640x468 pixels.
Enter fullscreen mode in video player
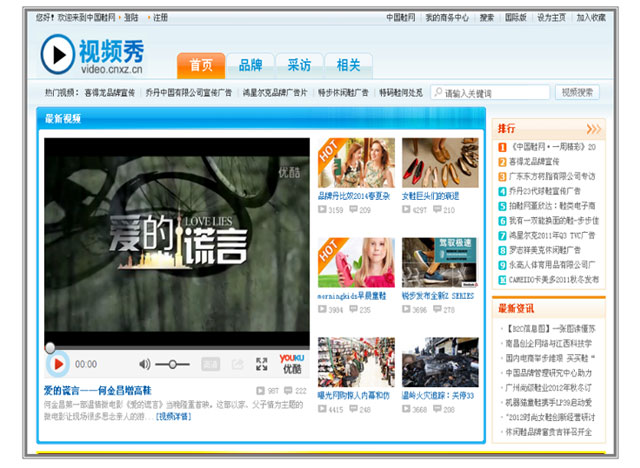click(262, 364)
